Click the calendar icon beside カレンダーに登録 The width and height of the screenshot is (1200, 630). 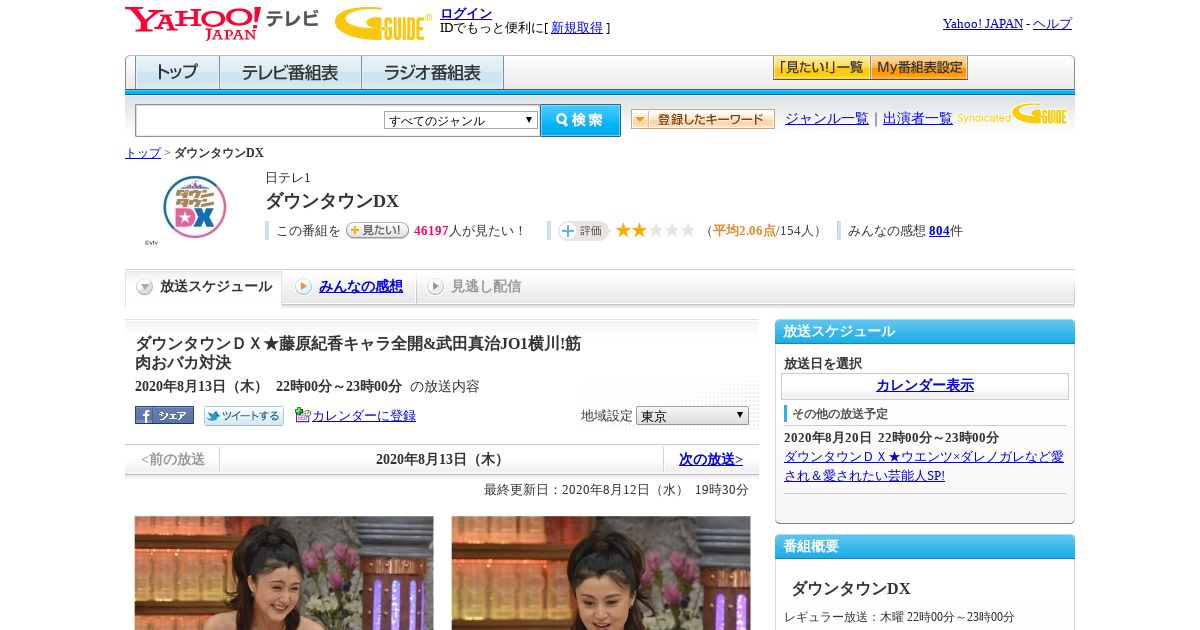[302, 415]
